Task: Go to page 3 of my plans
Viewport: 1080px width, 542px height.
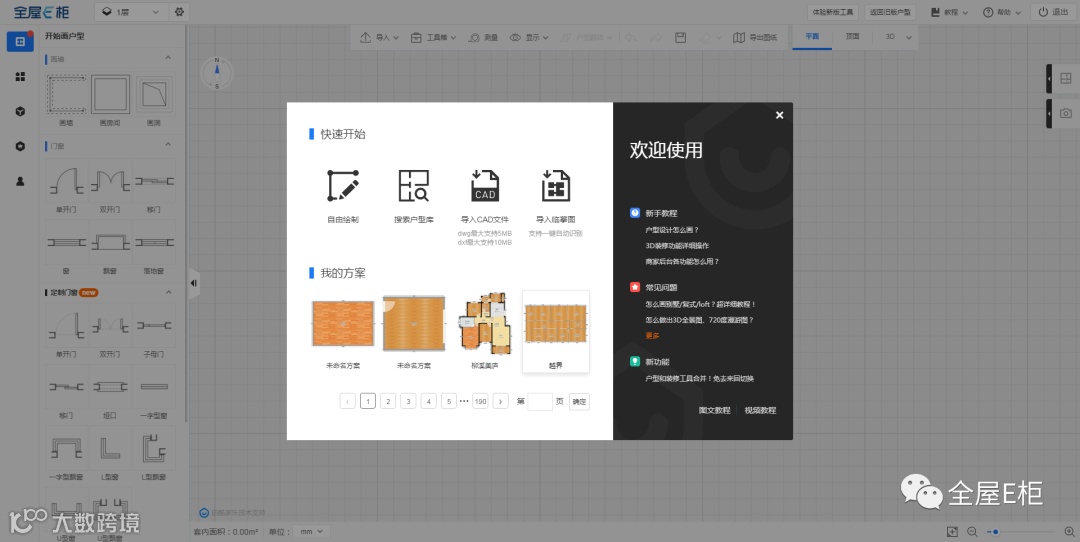Action: tap(408, 401)
